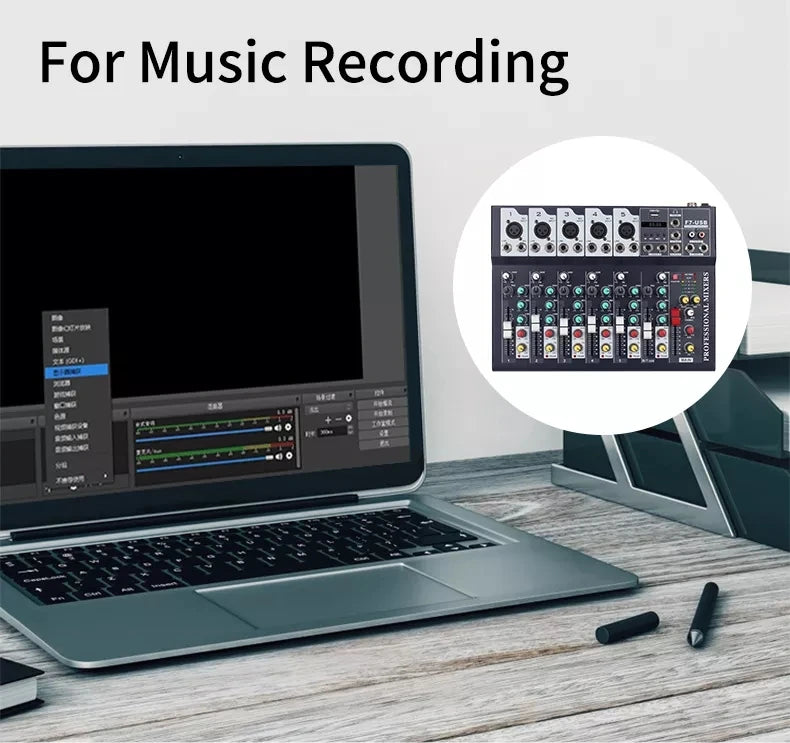Click the plus icon in Scene Transitions
790x743 pixels.
[x=327, y=419]
